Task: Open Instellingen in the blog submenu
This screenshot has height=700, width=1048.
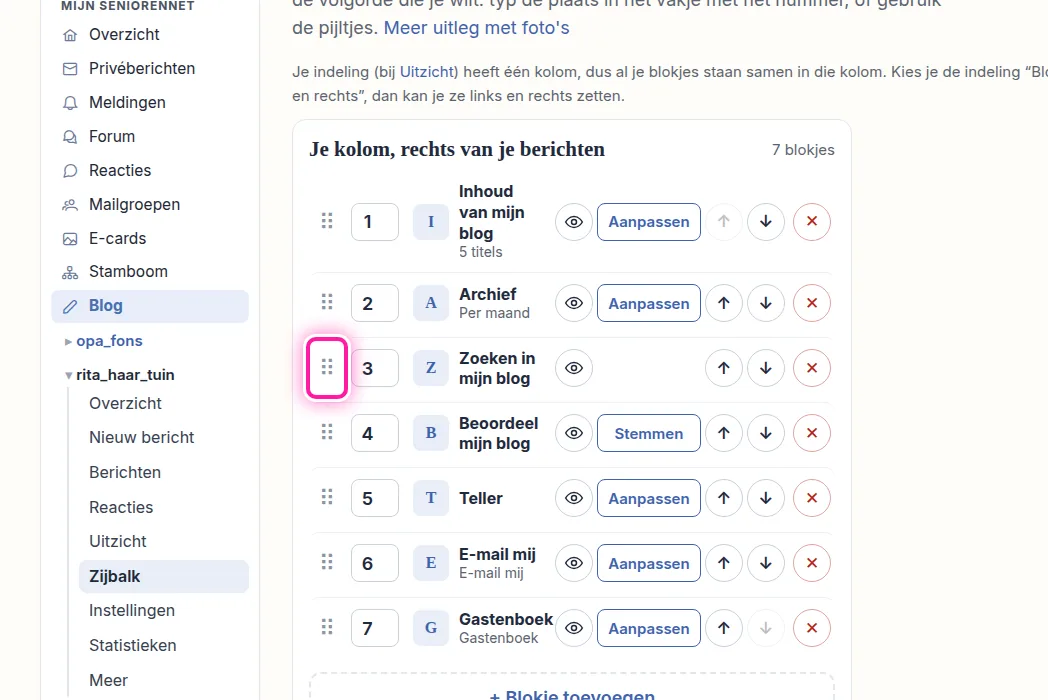Action: click(164, 610)
